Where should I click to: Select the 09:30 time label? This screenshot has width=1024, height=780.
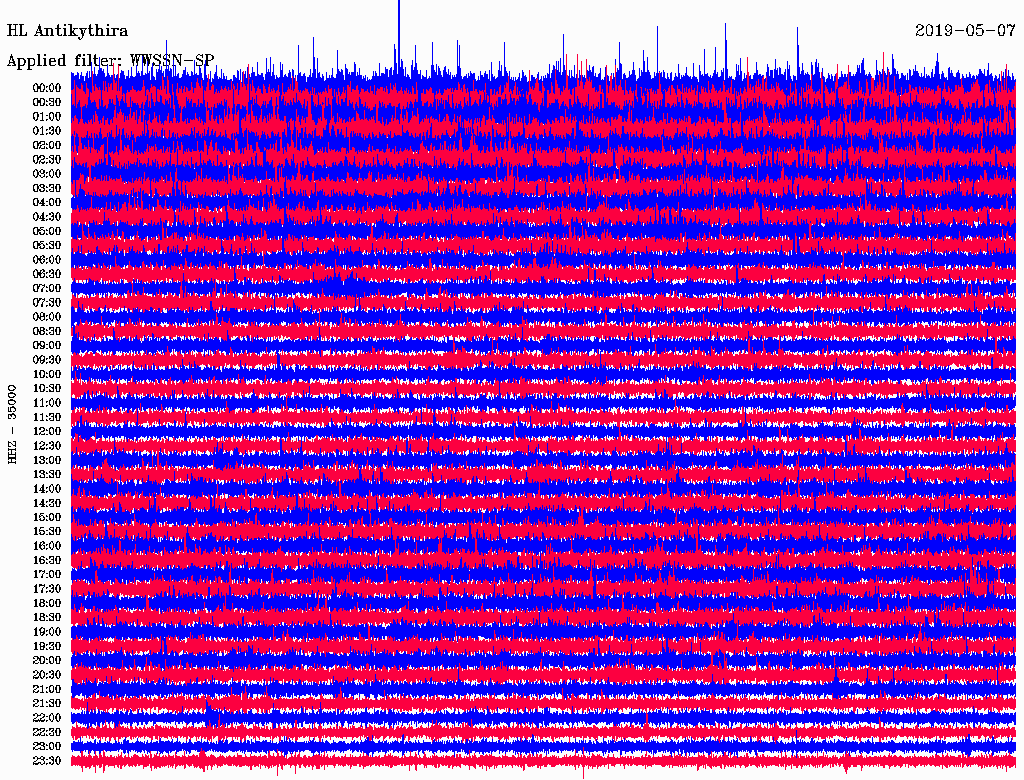[x=46, y=360]
